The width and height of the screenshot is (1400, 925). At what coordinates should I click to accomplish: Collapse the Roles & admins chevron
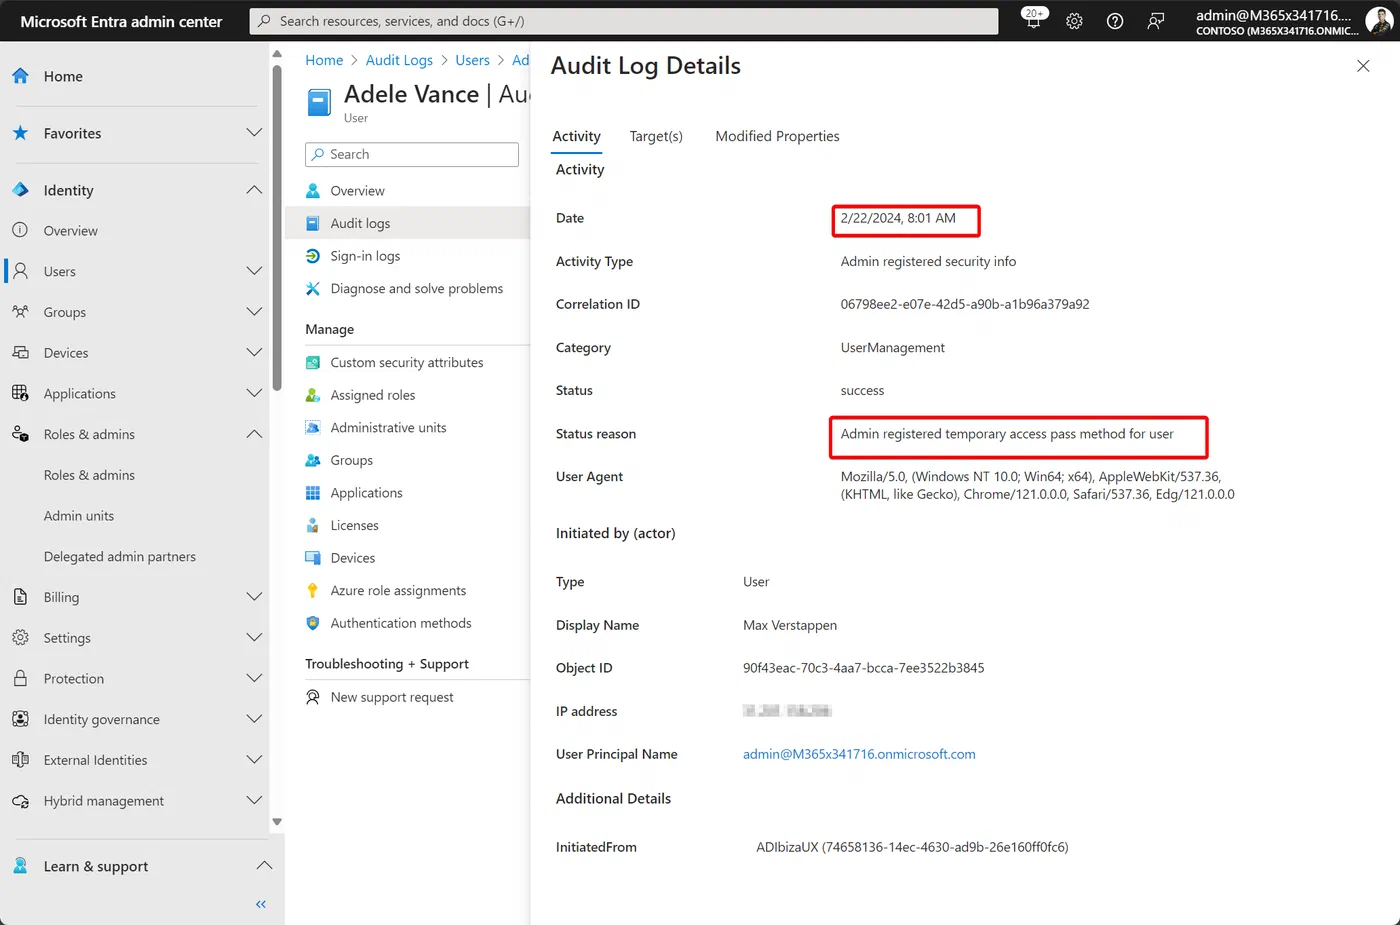click(254, 434)
